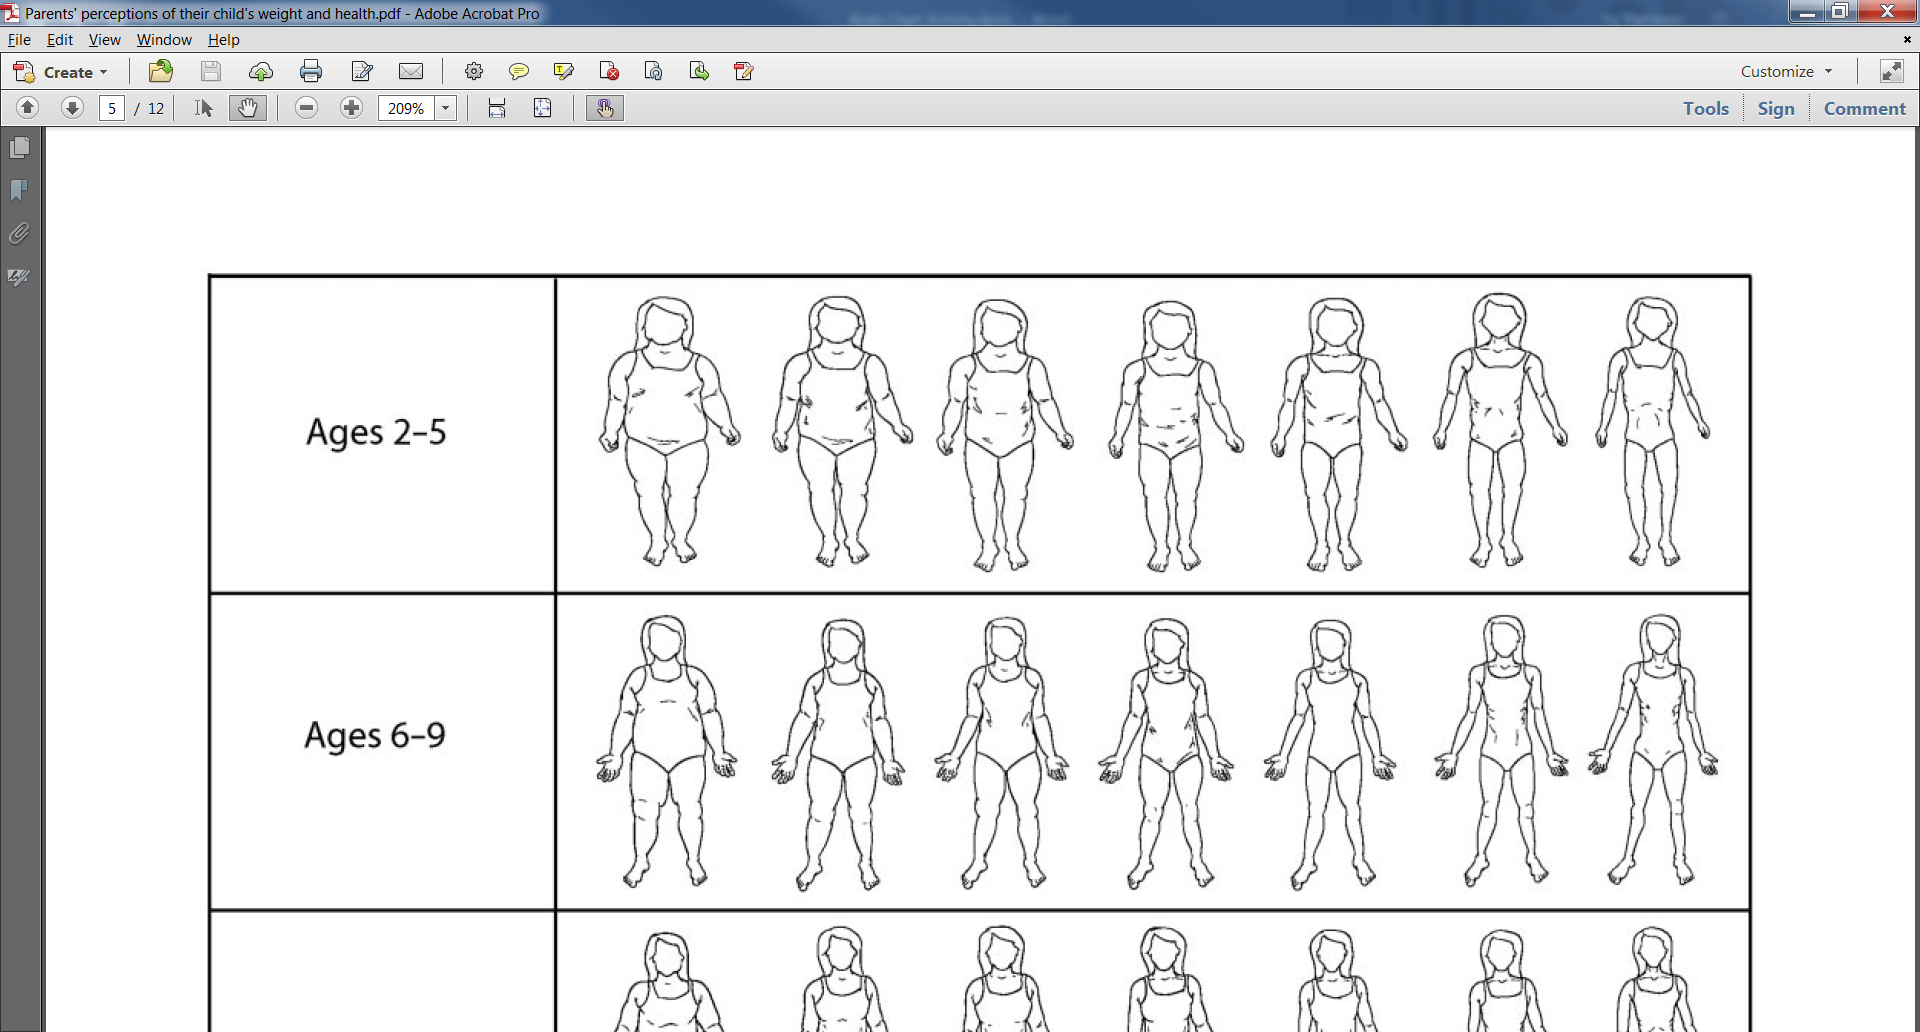Screen dimensions: 1920x1032
Task: Click the "Ages 2–5" row label
Action: pyautogui.click(x=376, y=432)
